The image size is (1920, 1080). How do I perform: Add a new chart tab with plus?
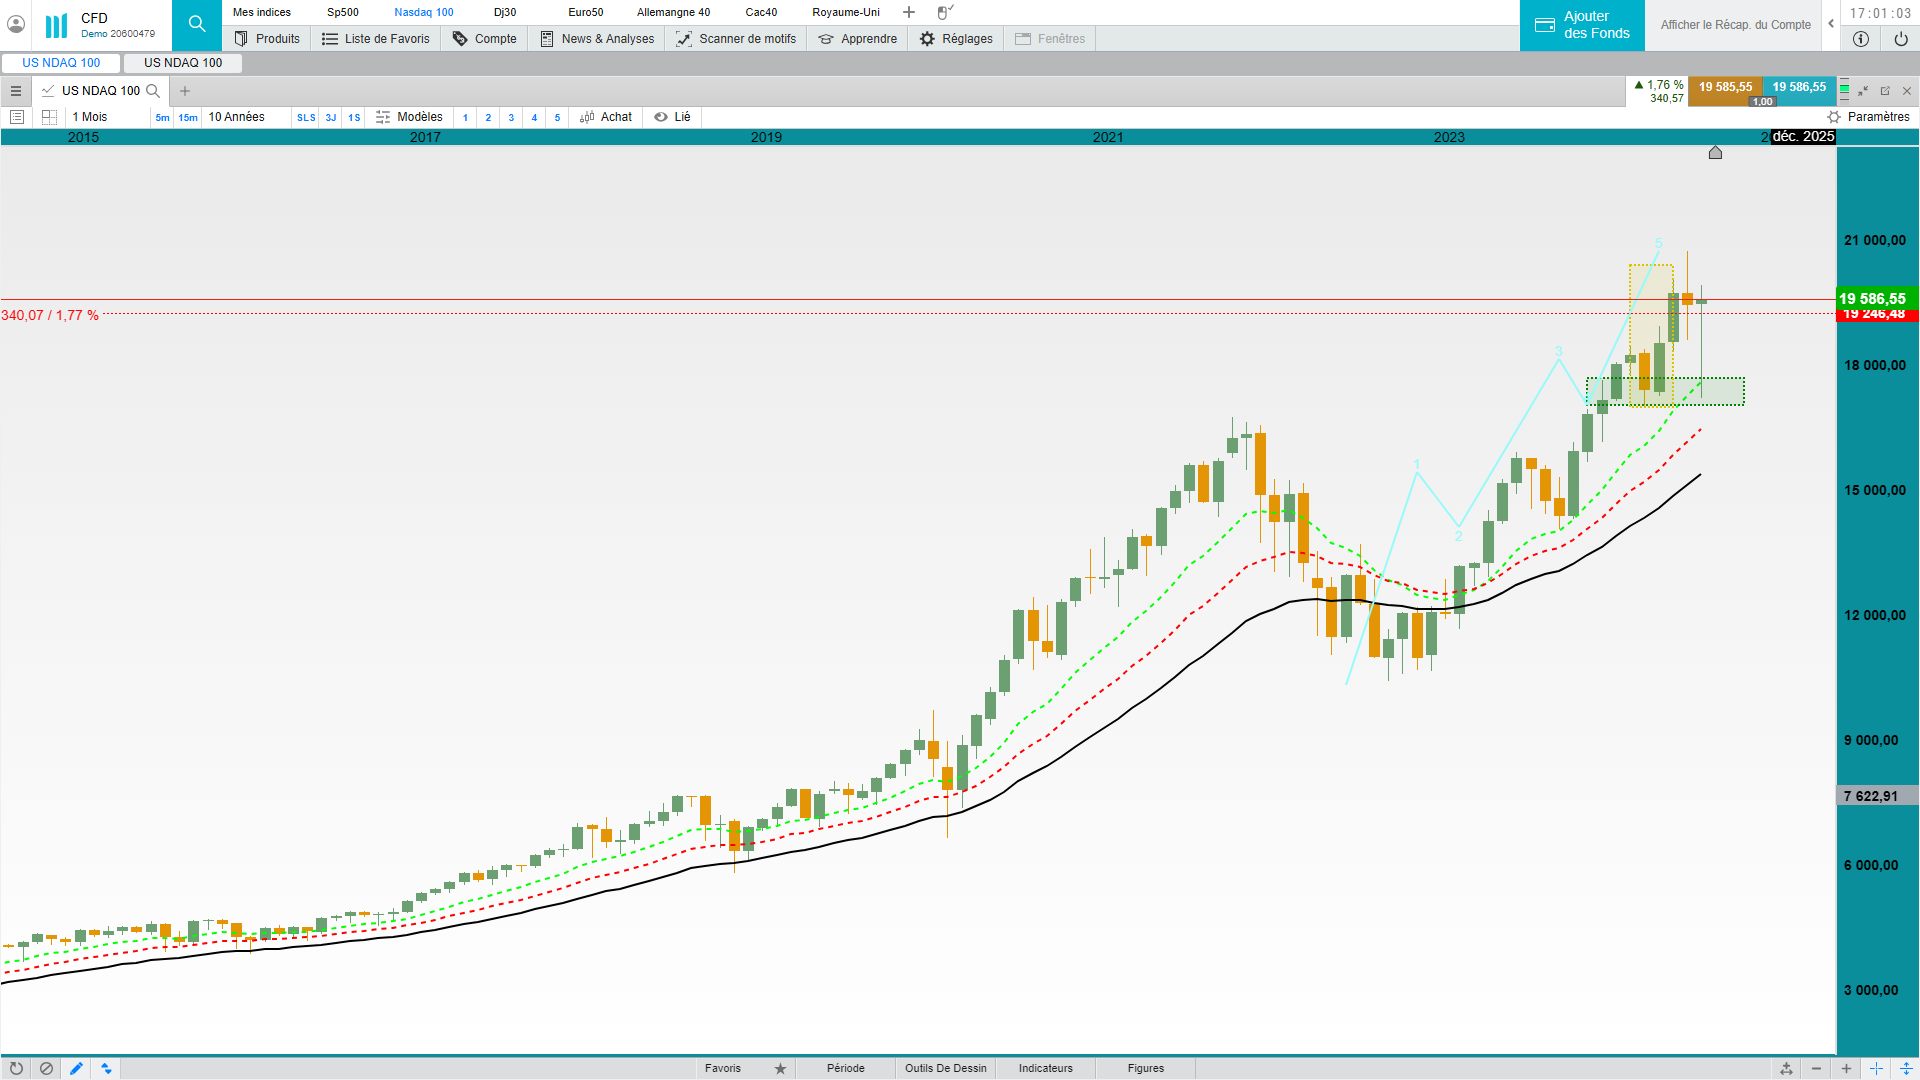click(x=185, y=91)
